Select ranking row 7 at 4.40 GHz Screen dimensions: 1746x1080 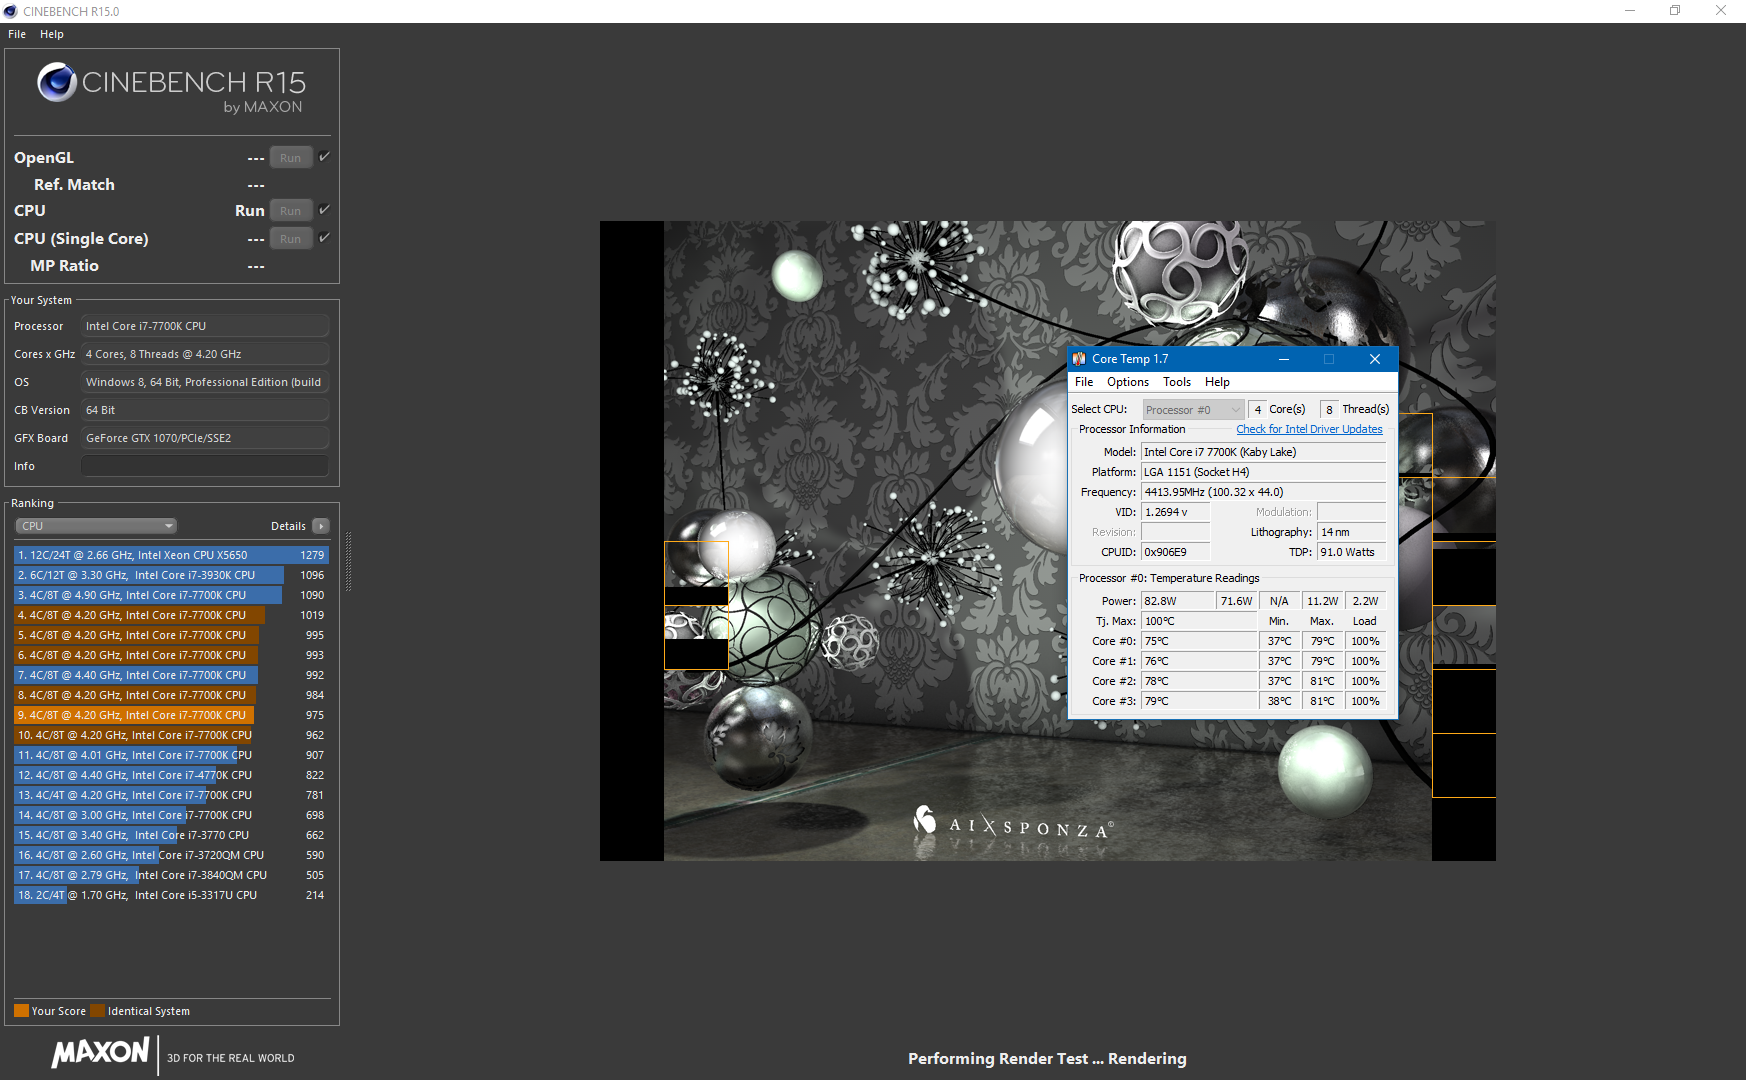click(171, 675)
